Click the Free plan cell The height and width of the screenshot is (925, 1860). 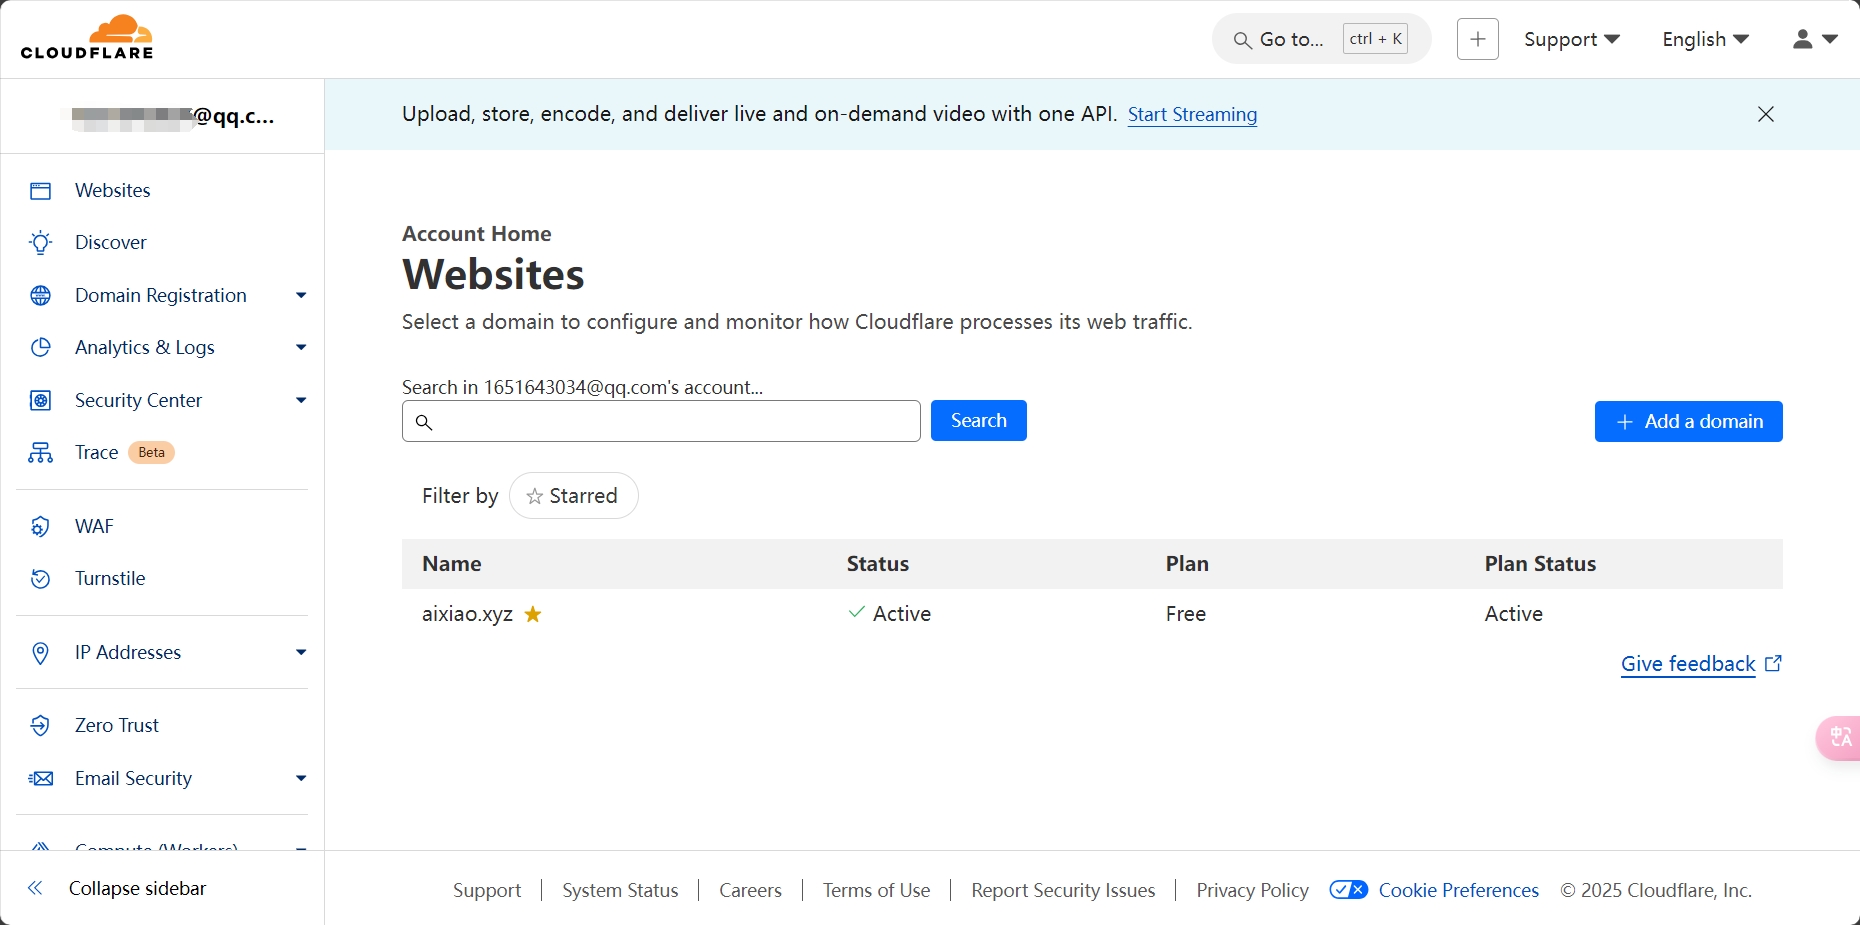tap(1186, 614)
